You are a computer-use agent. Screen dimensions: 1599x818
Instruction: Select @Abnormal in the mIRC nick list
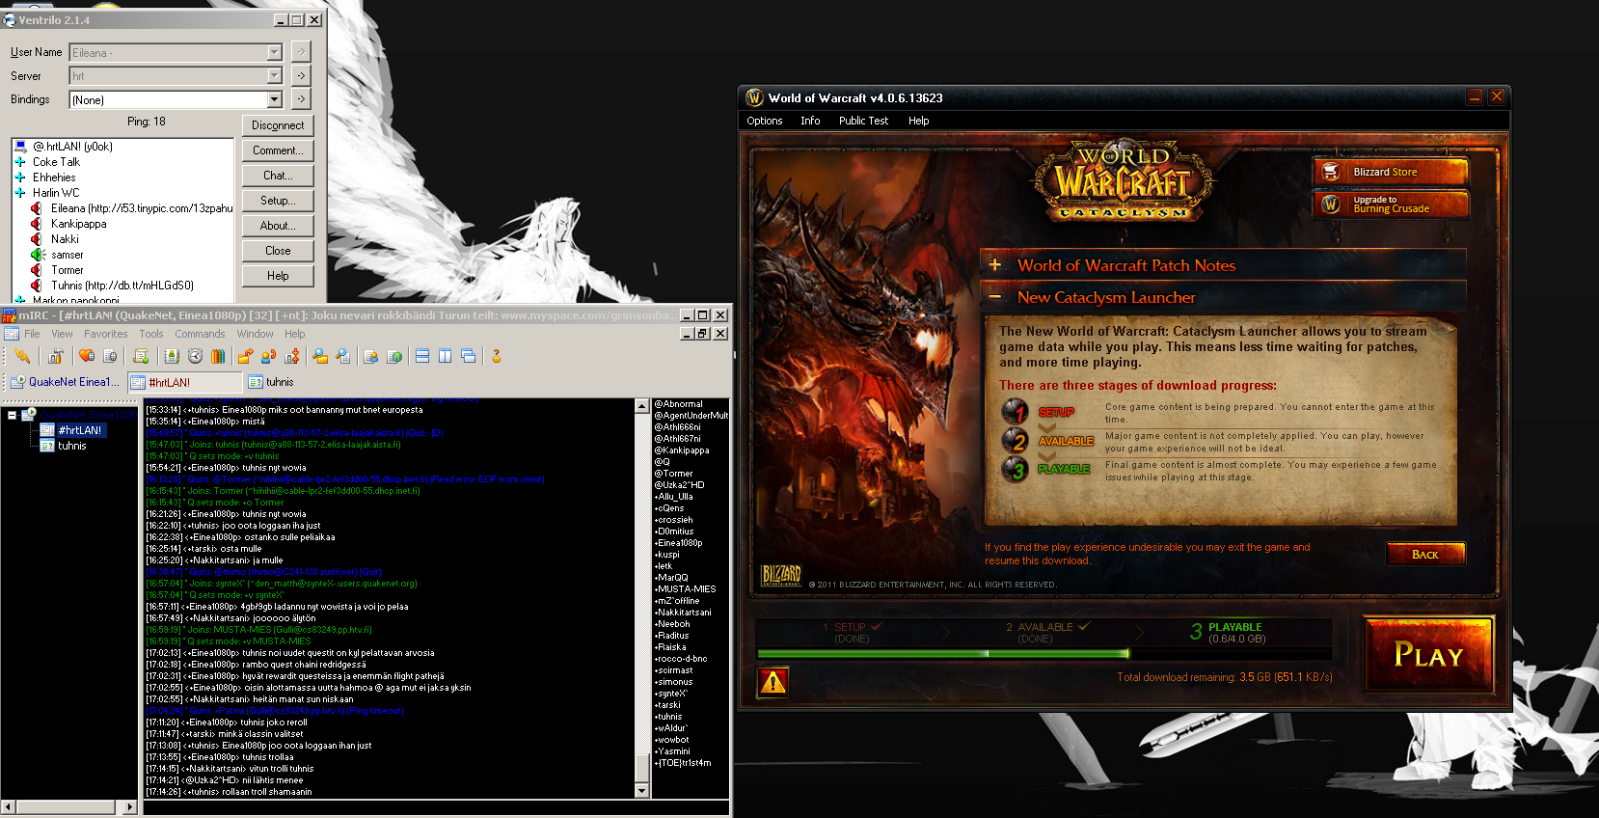pyautogui.click(x=678, y=404)
